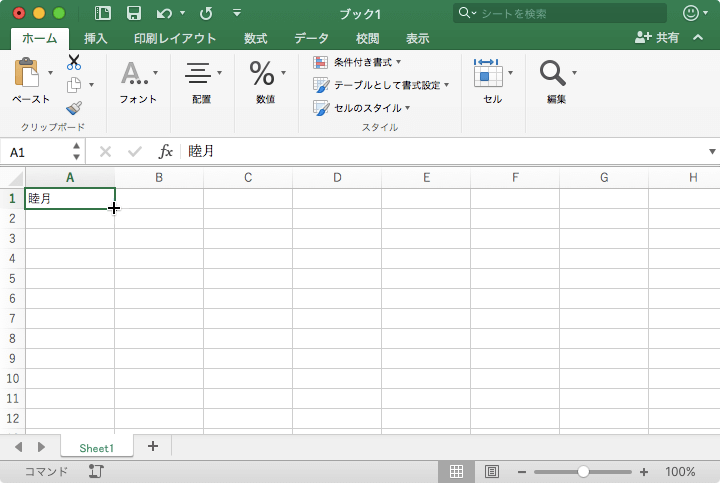The width and height of the screenshot is (720, 483).
Task: Open the Page Layout (印刷レイアウト) tab
Action: coord(175,38)
